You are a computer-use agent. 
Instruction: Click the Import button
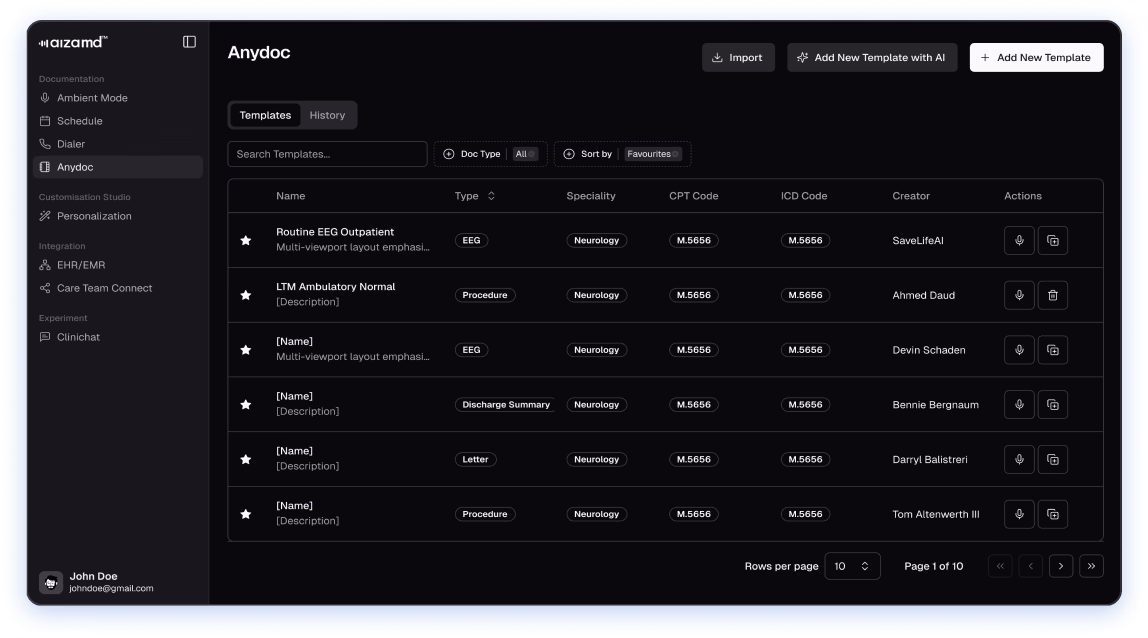(737, 58)
